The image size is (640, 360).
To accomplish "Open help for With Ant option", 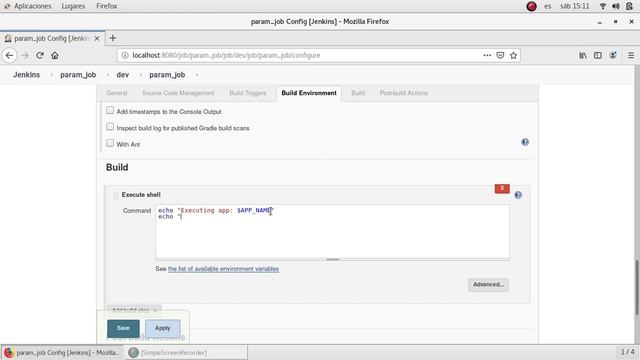I will (525, 142).
